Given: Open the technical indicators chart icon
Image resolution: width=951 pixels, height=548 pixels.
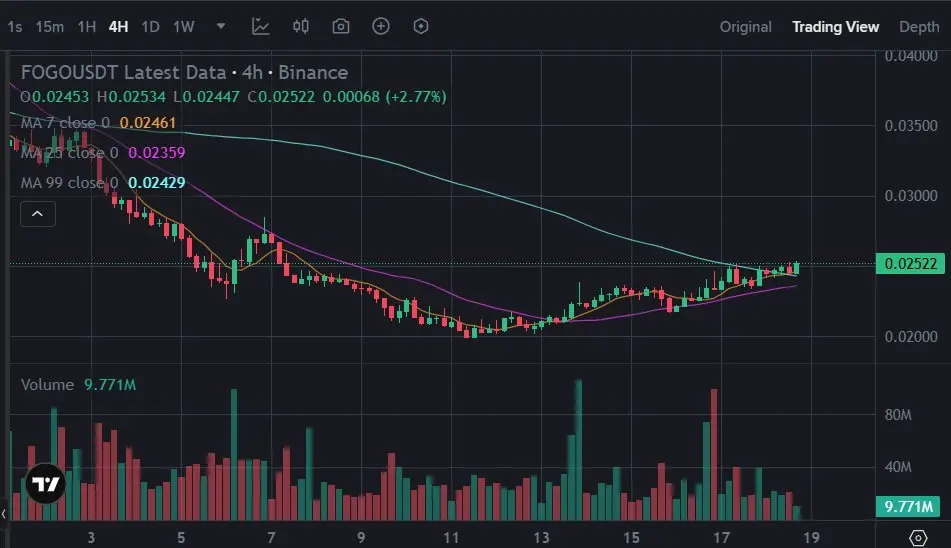Looking at the screenshot, I should (x=261, y=26).
